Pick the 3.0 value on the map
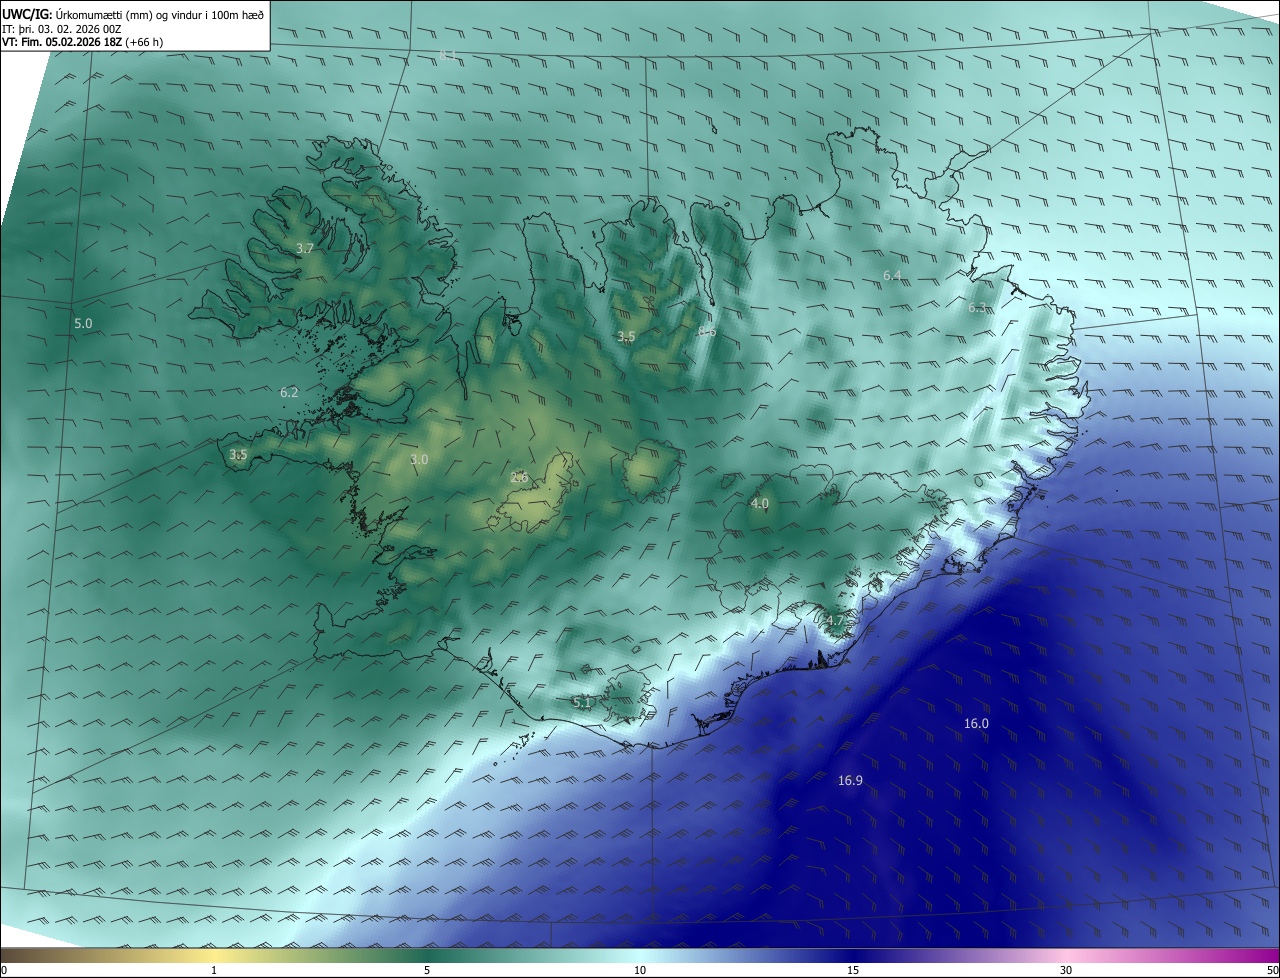 click(x=419, y=459)
